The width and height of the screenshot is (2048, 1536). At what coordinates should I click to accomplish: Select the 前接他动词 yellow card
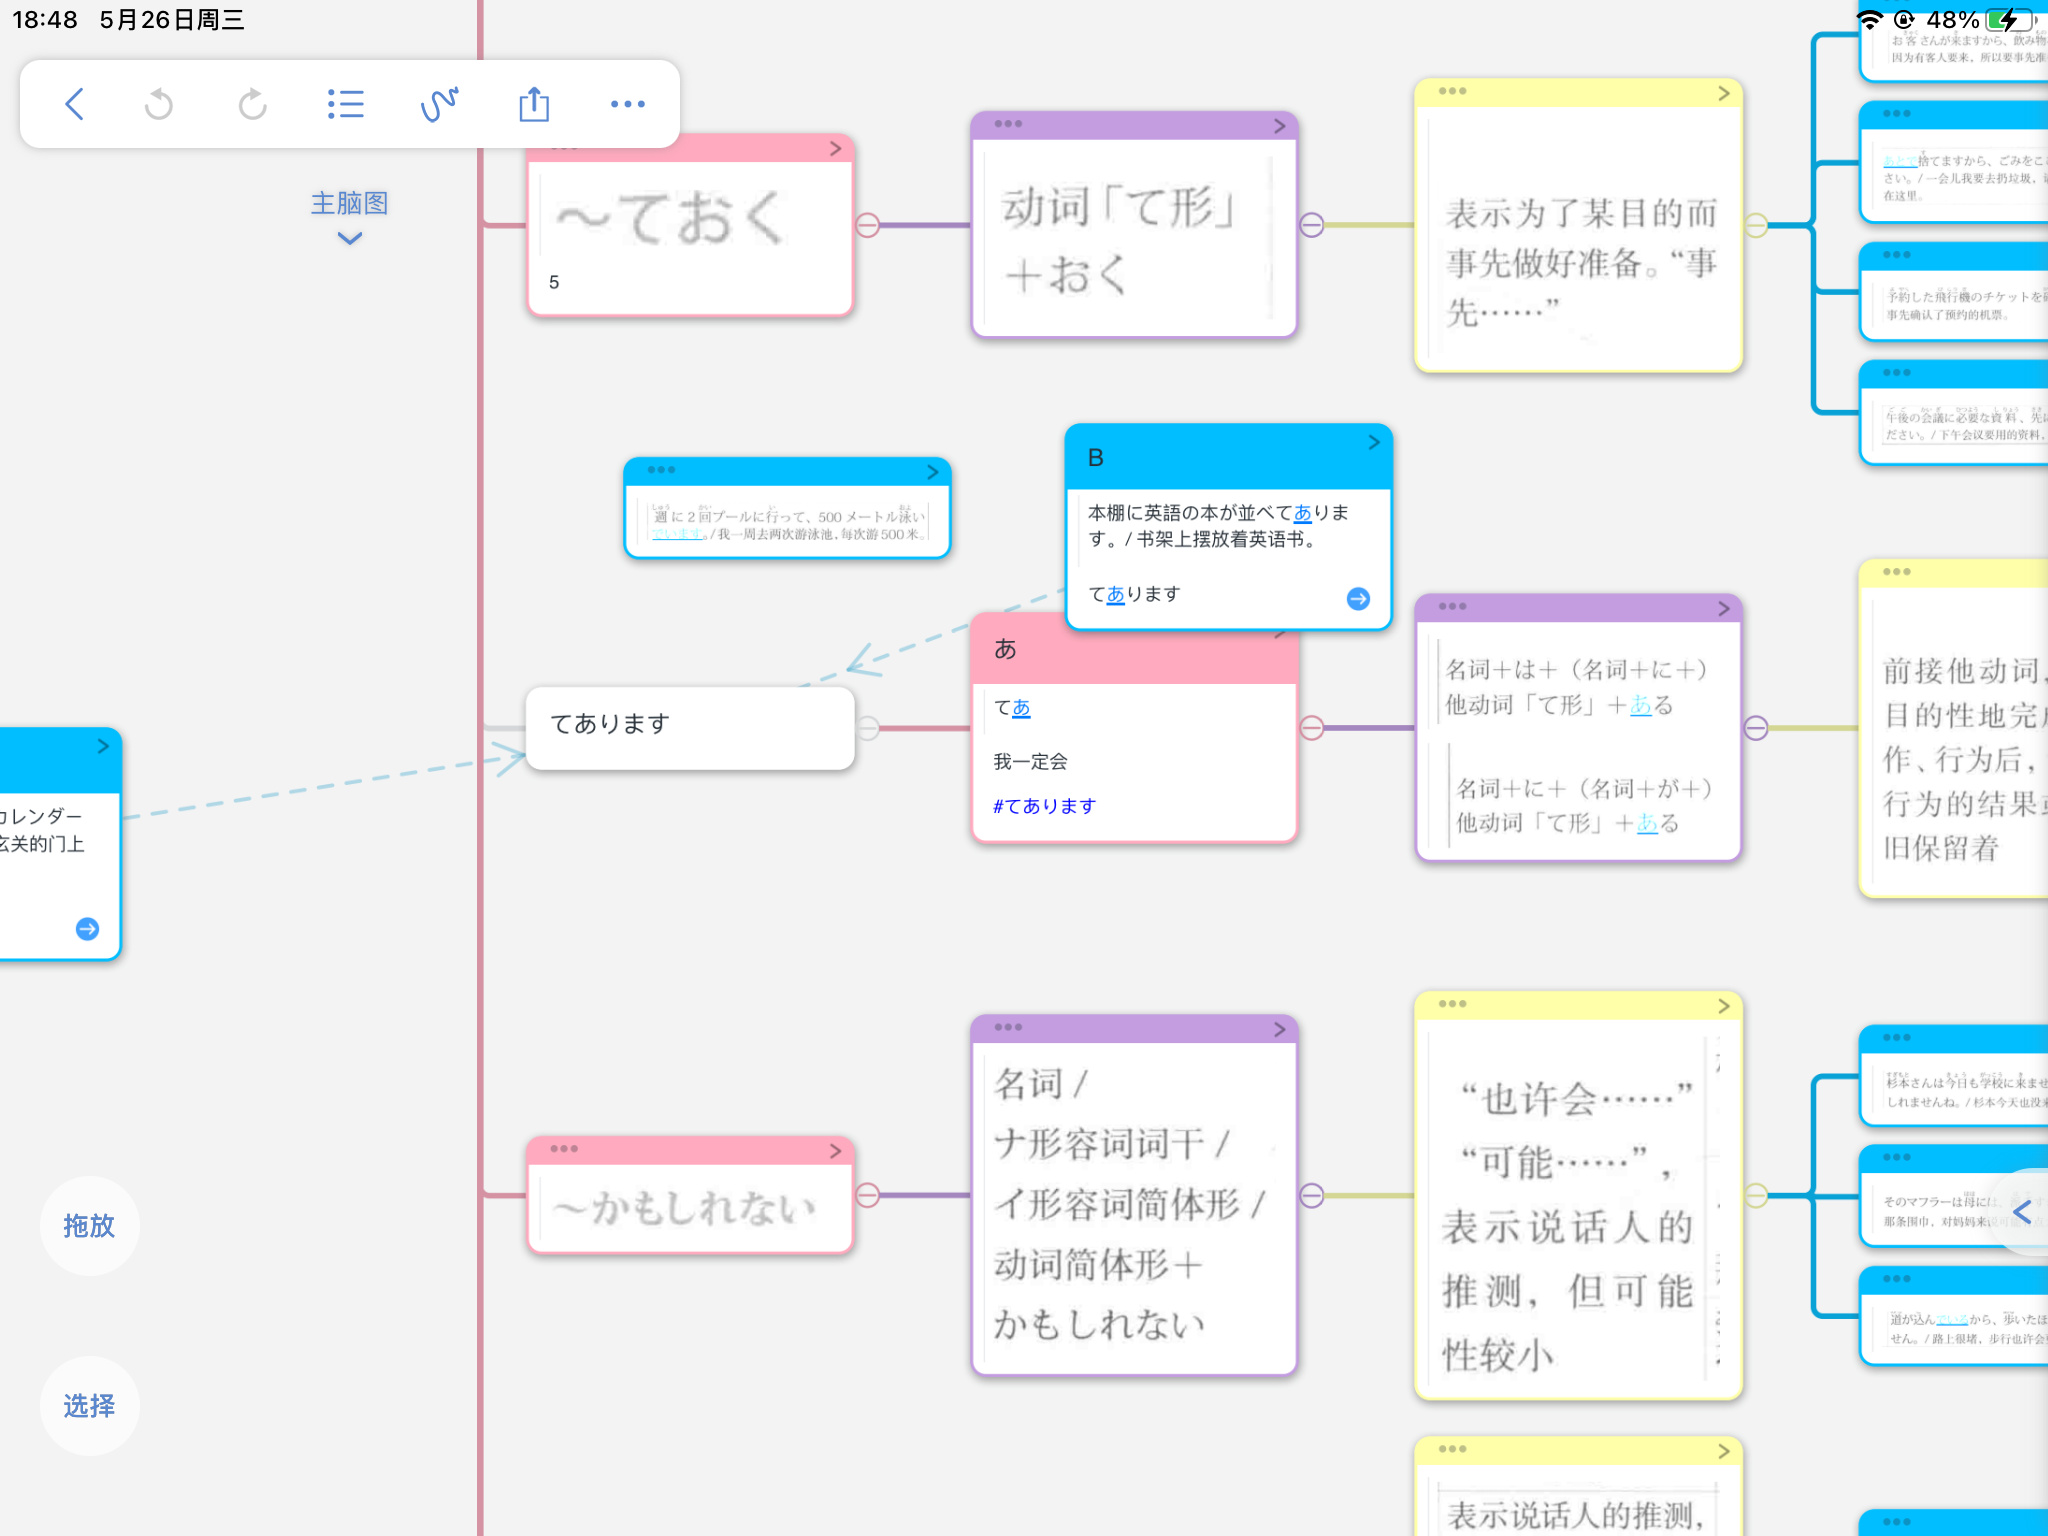click(1953, 728)
